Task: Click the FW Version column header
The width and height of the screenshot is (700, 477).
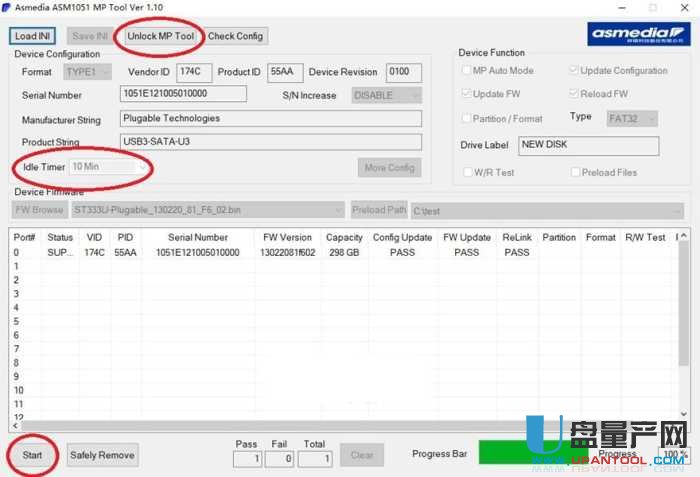Action: coord(287,238)
